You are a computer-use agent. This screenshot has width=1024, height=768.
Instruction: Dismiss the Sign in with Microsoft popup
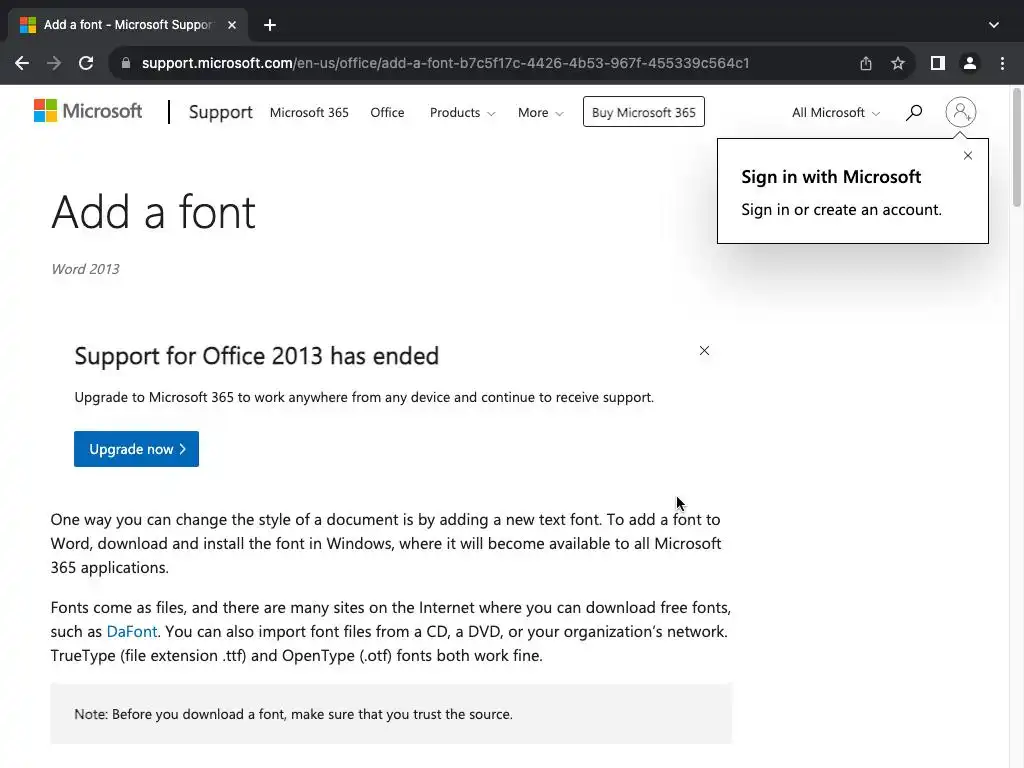(x=967, y=156)
